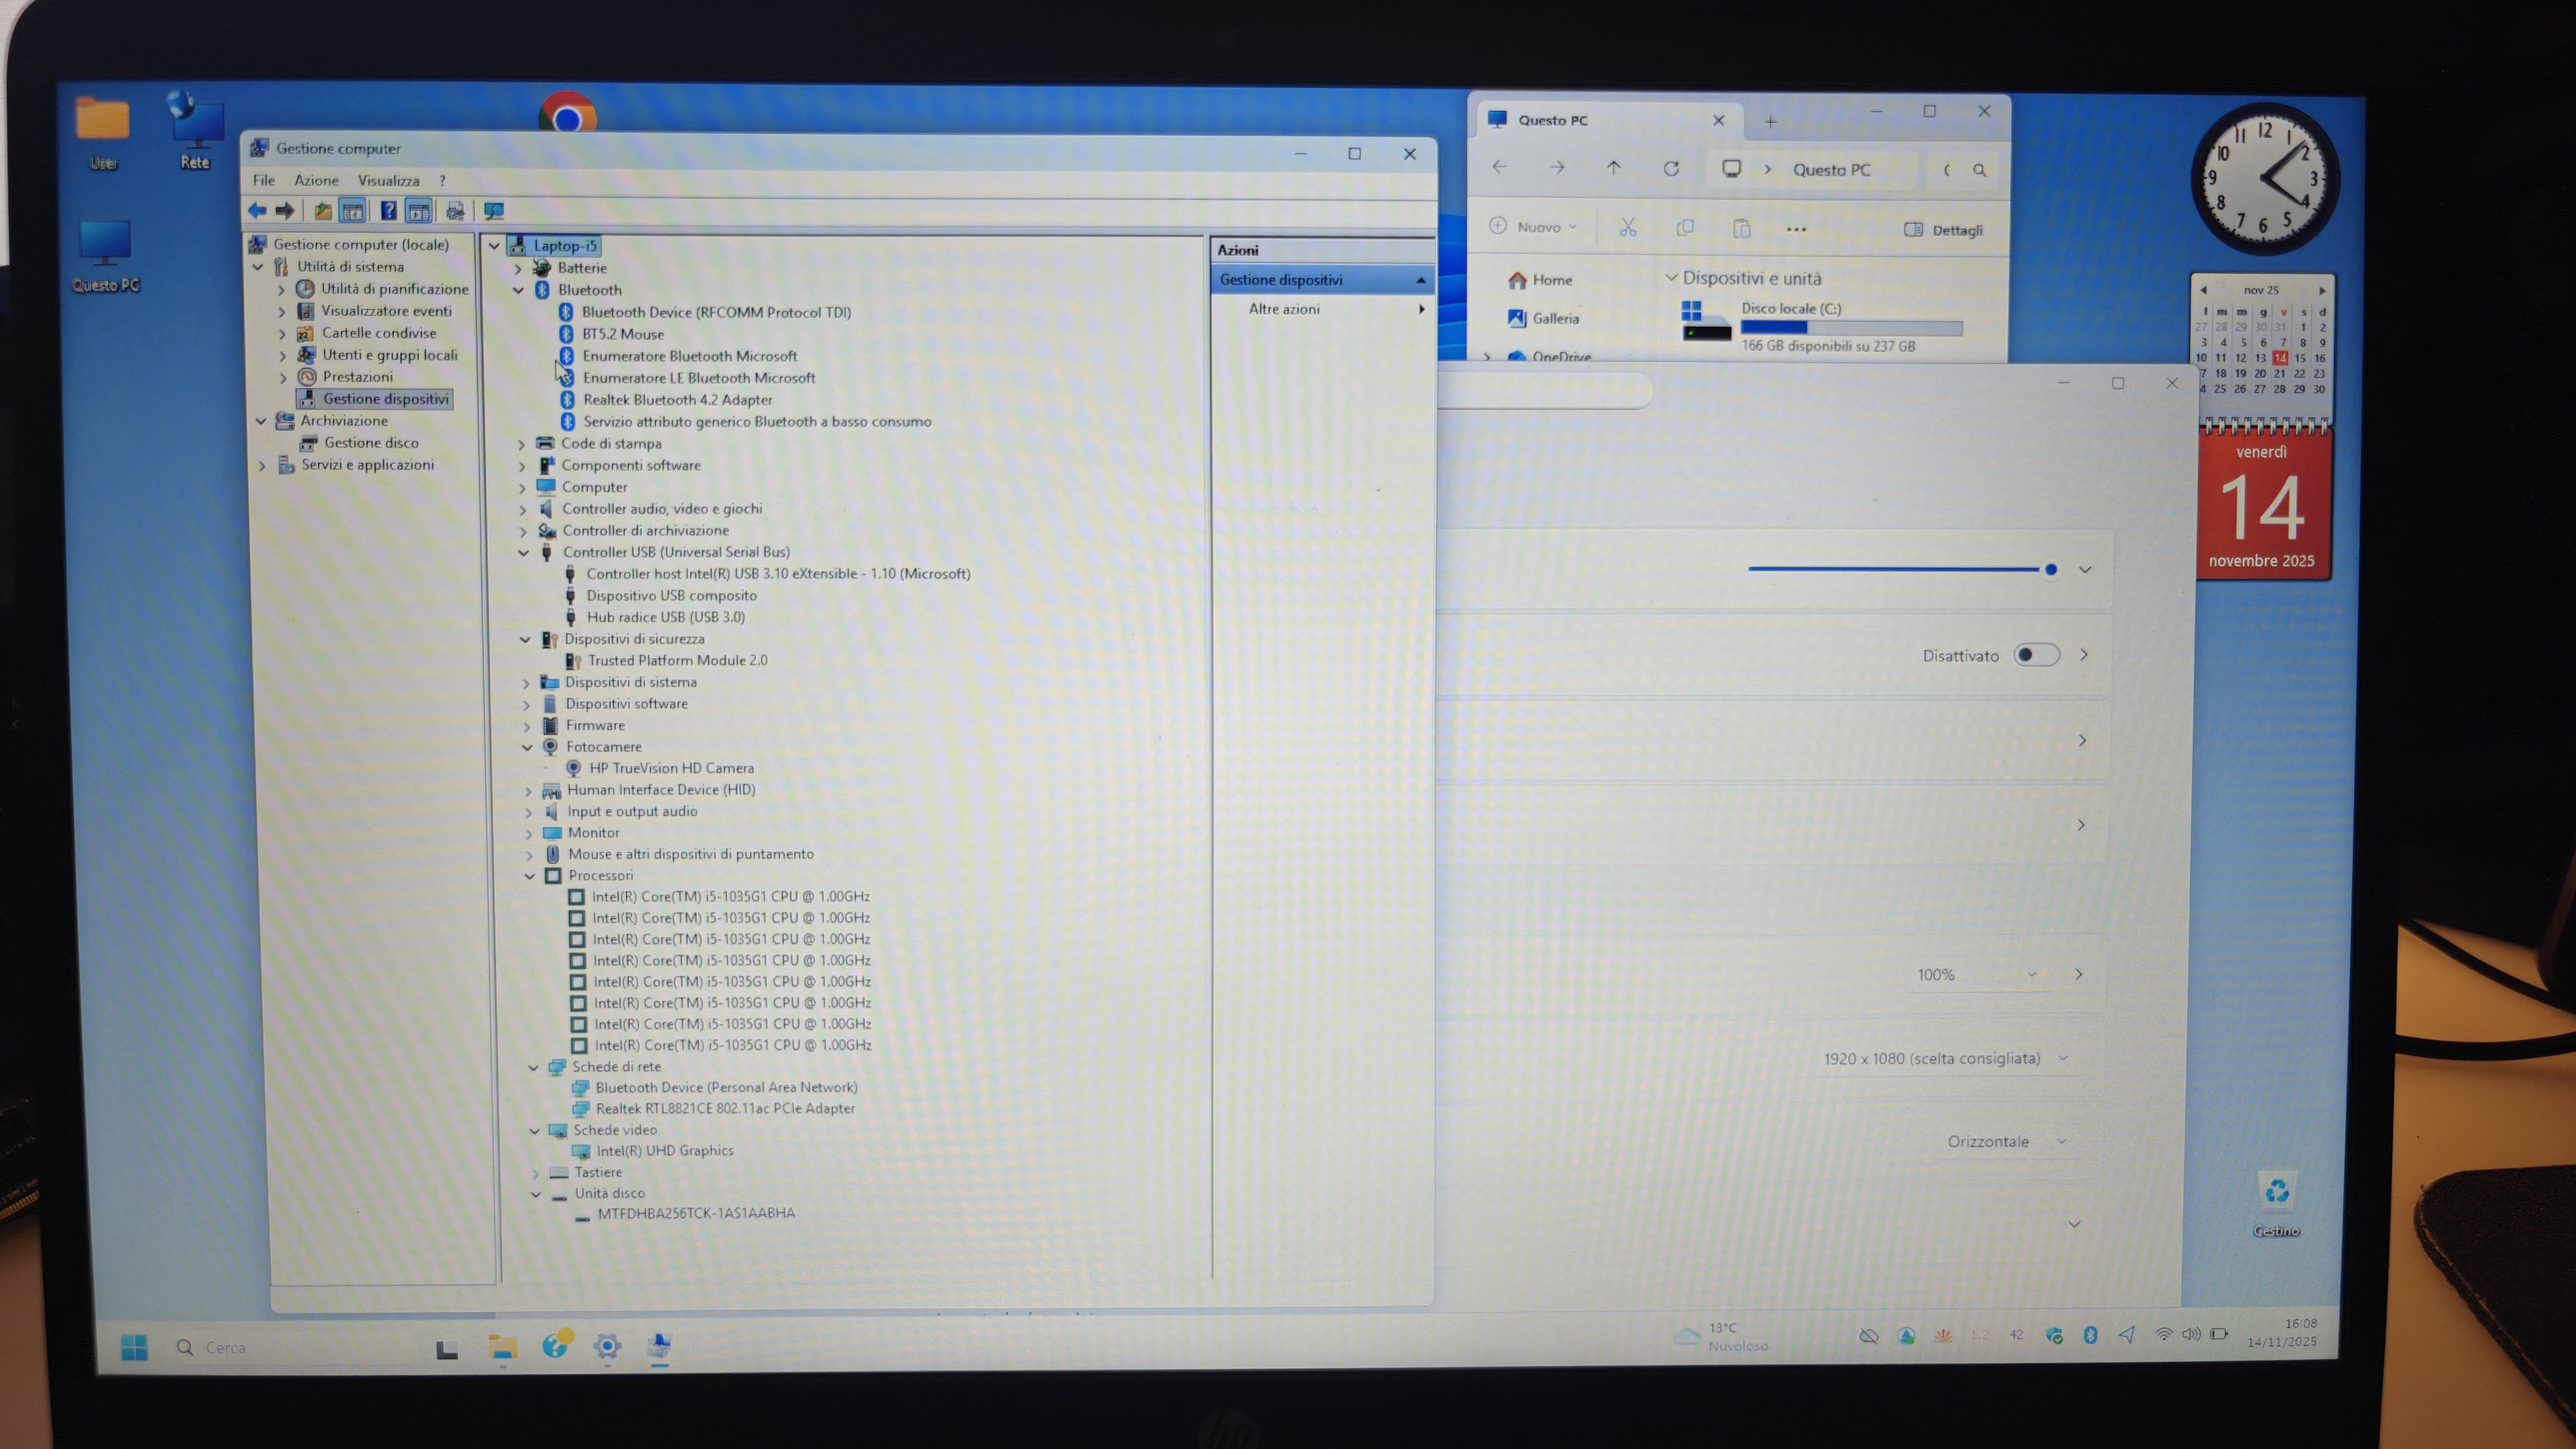Image resolution: width=2576 pixels, height=1449 pixels.
Task: Click the brightness slider handle
Action: point(2051,569)
